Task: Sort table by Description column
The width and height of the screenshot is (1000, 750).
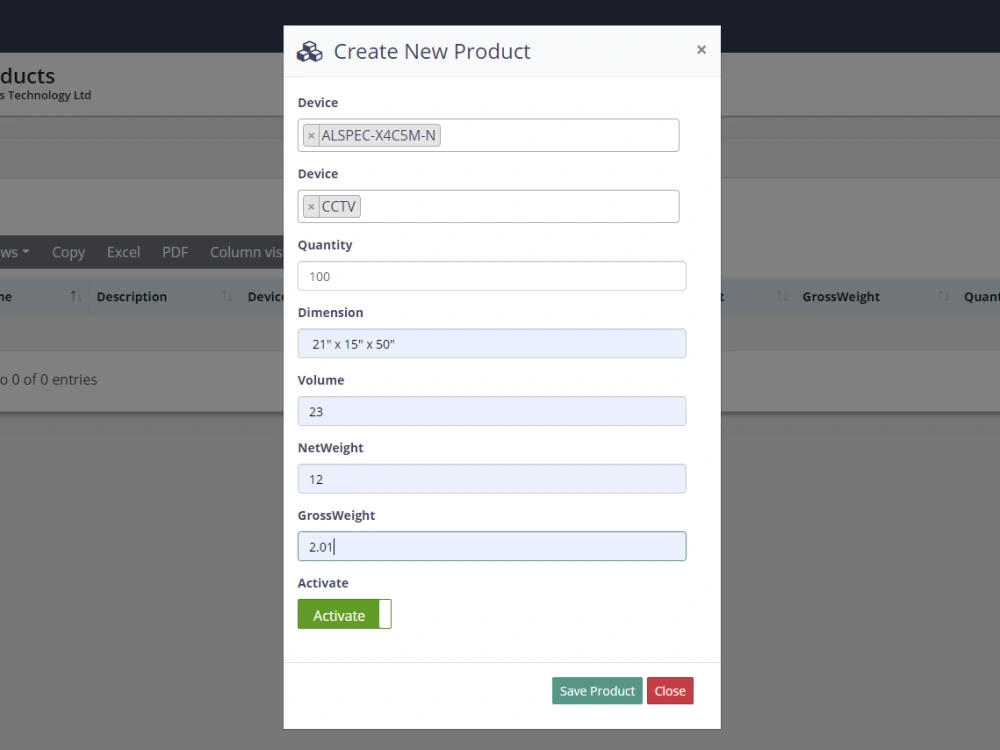Action: point(164,297)
